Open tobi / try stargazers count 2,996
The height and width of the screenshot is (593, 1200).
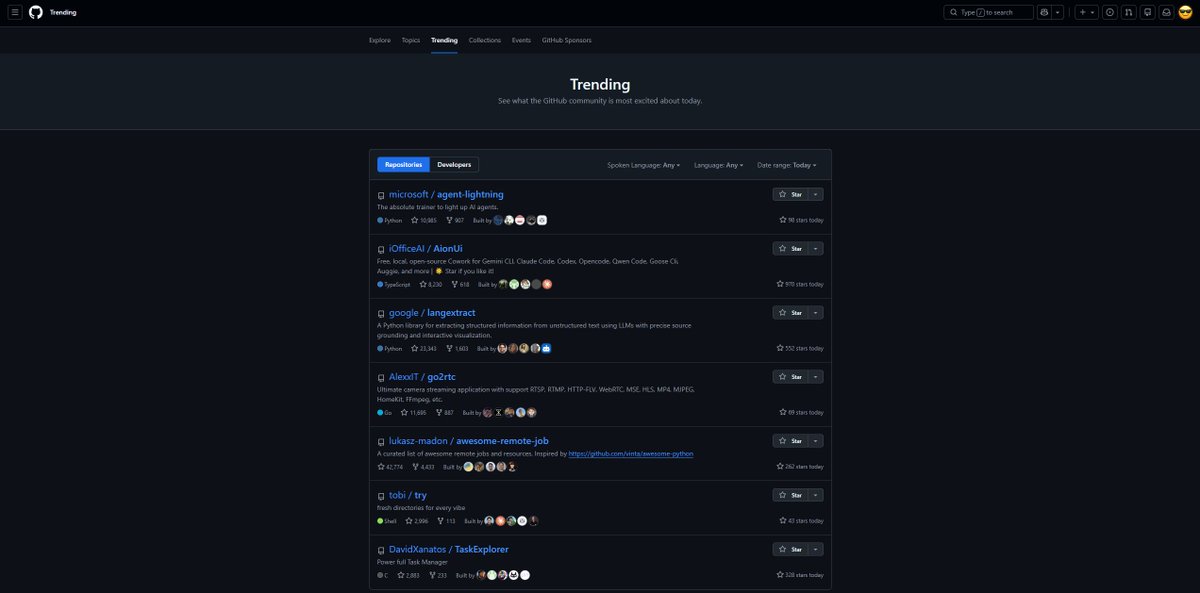[x=417, y=520]
